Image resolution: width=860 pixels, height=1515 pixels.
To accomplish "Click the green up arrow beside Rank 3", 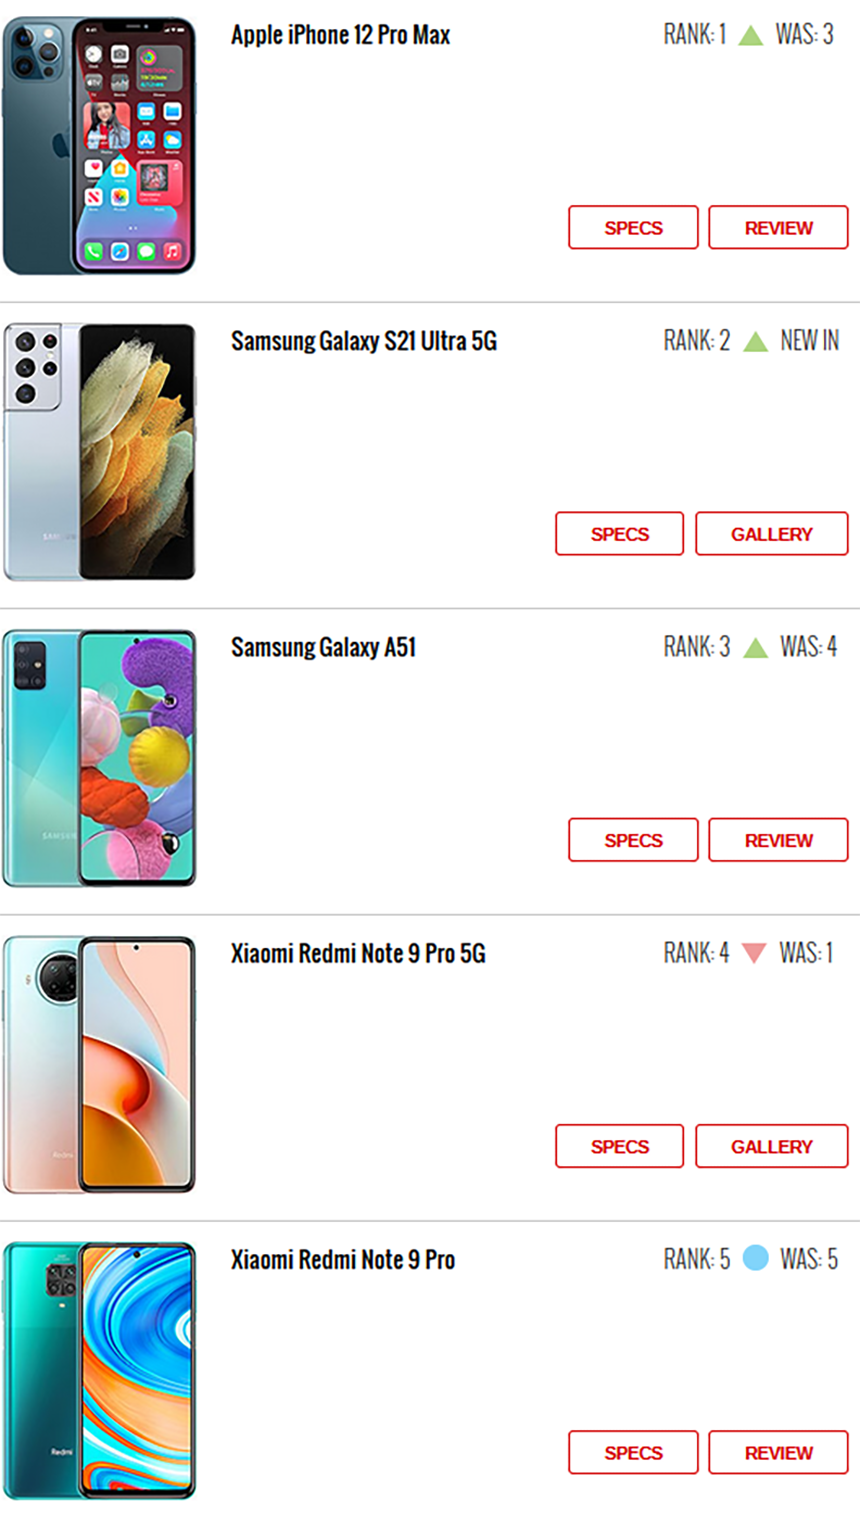I will 756,647.
